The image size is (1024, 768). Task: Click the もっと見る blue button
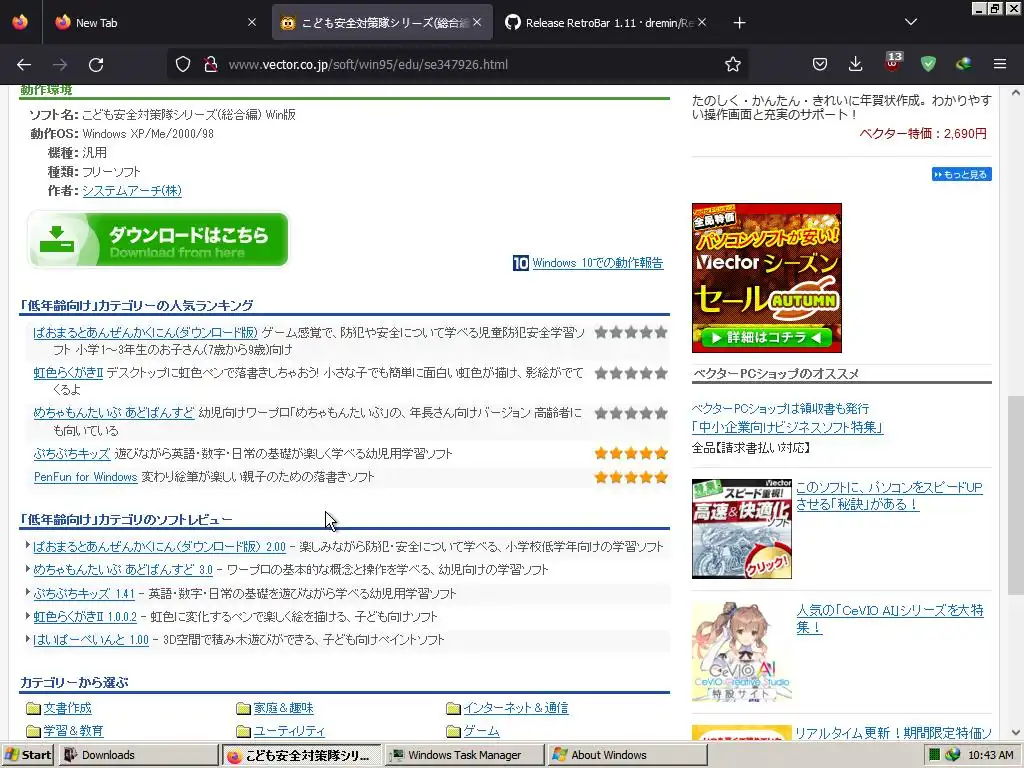(x=962, y=174)
